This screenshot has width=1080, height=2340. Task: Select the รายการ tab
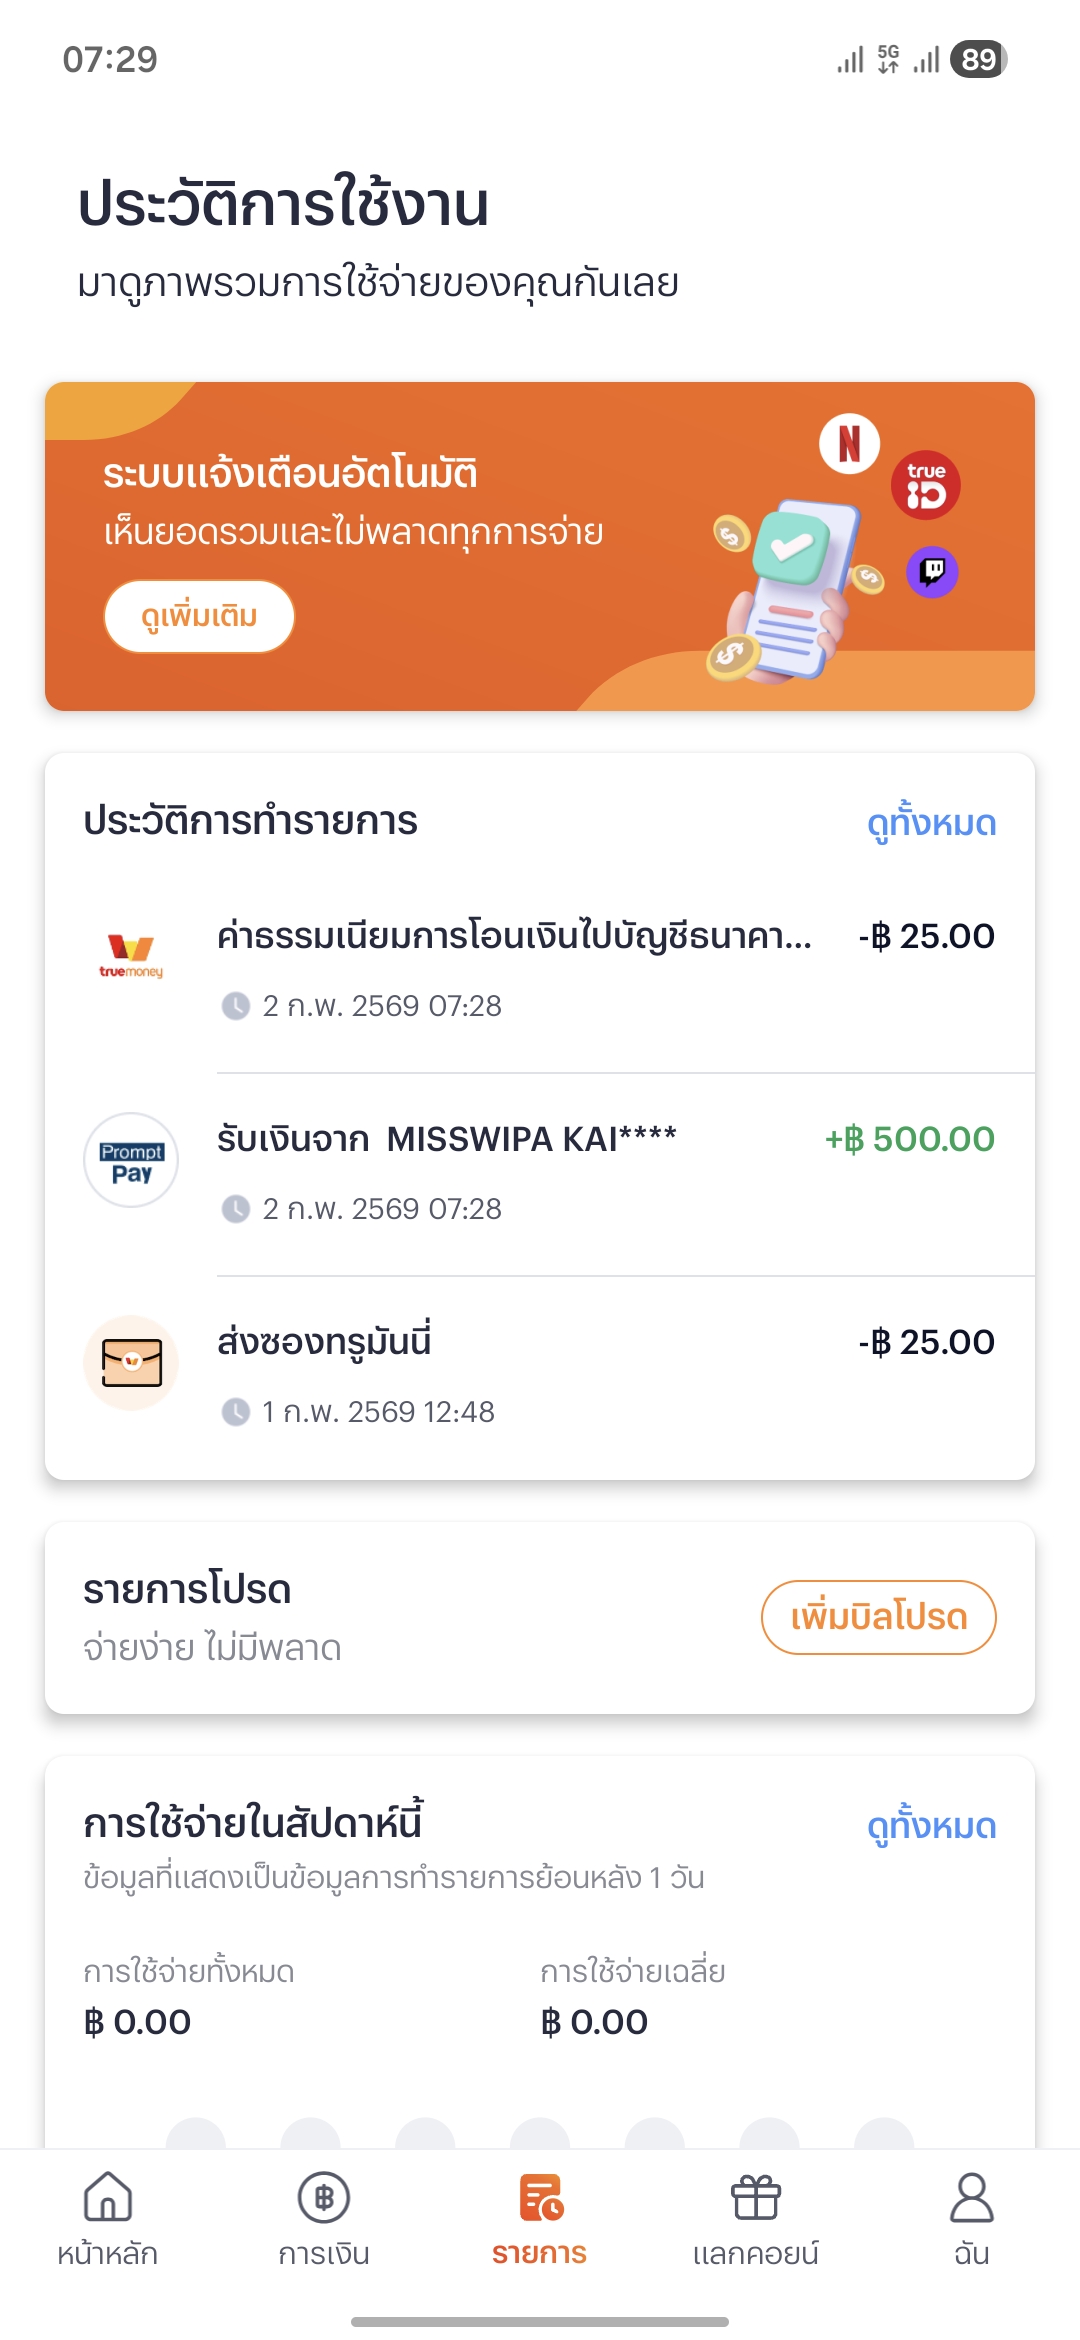point(540,2217)
